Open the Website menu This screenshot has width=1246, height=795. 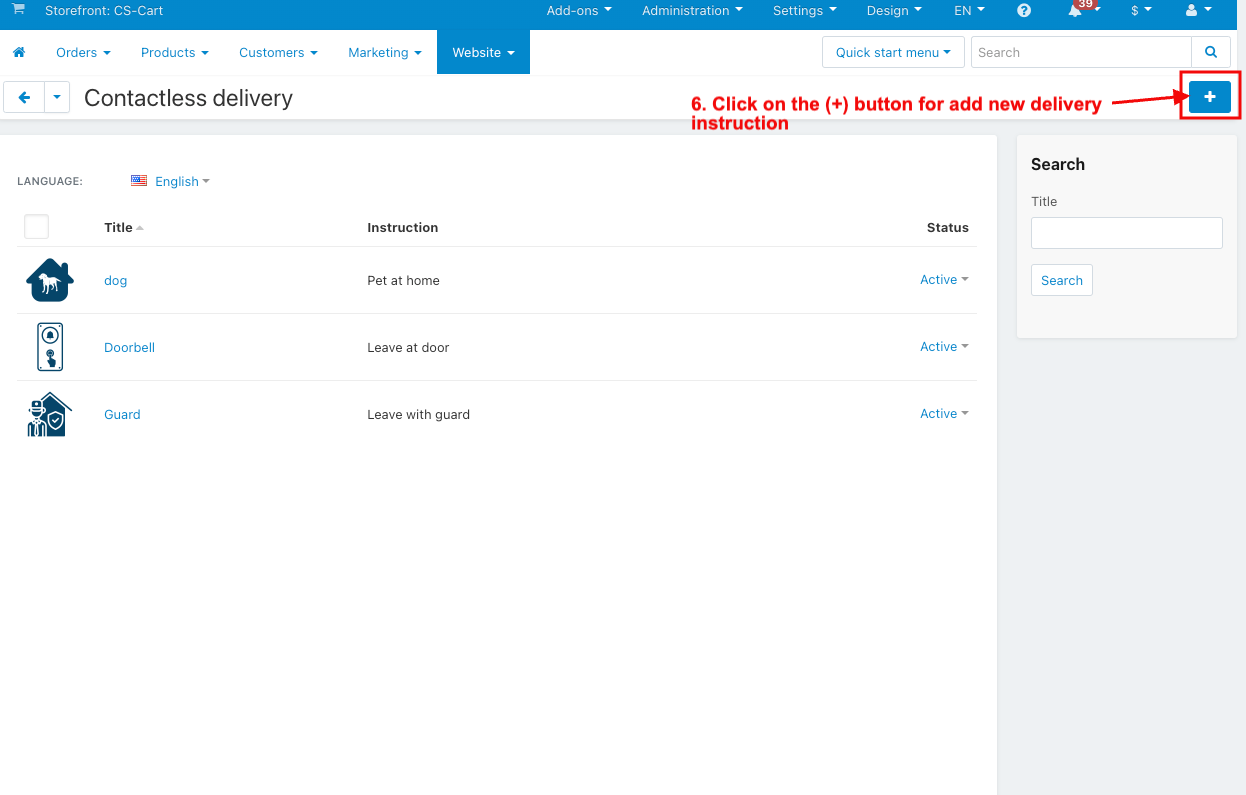[483, 52]
